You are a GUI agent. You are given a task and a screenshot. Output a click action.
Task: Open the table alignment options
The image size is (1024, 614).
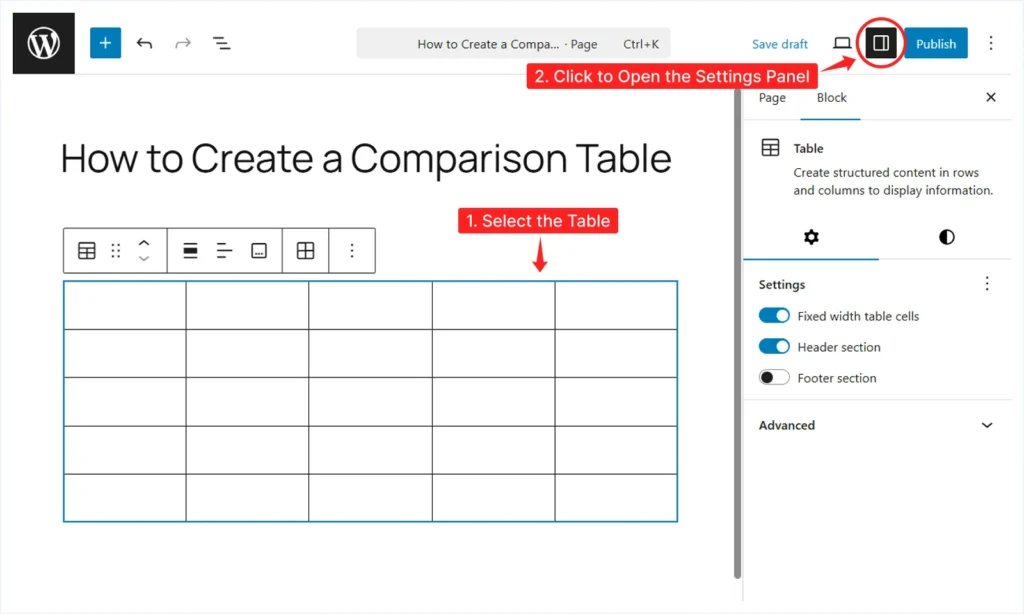point(190,251)
